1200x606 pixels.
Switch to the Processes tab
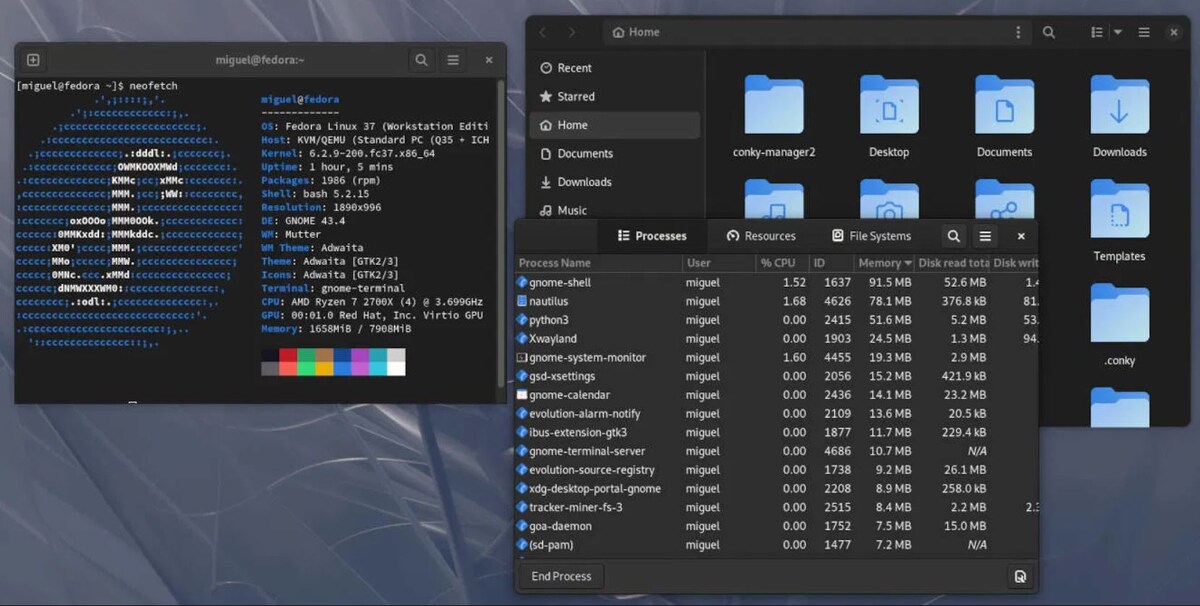(x=652, y=236)
